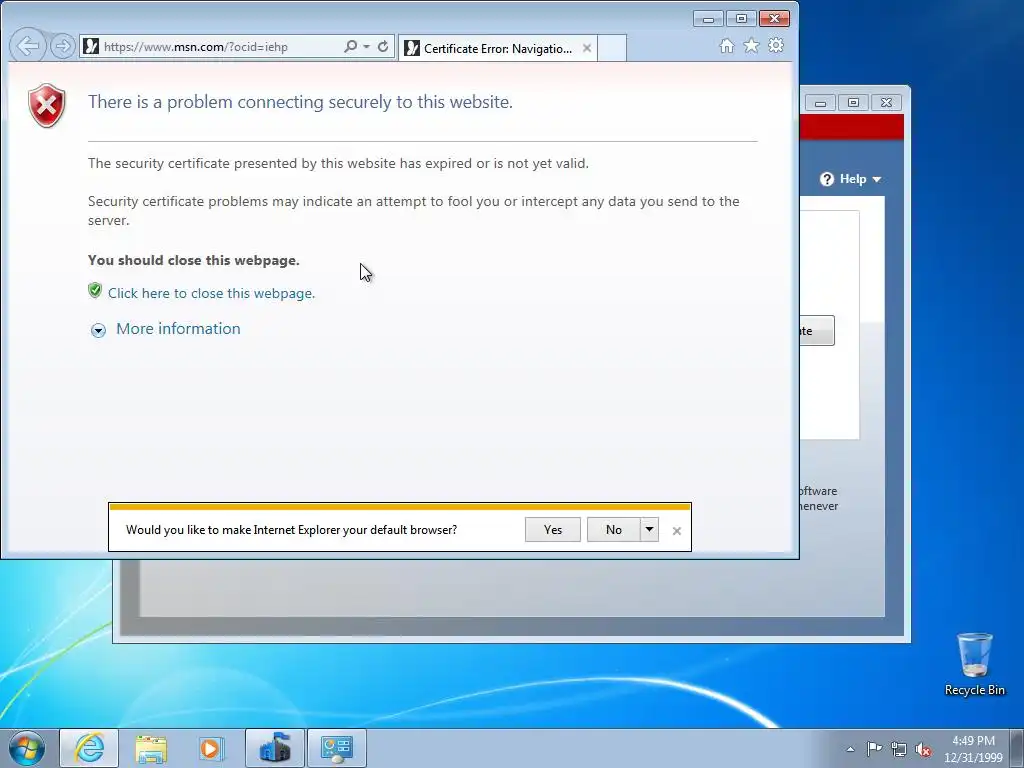Open Windows Explorer from taskbar
Screen dimensions: 1024x768
pos(151,748)
